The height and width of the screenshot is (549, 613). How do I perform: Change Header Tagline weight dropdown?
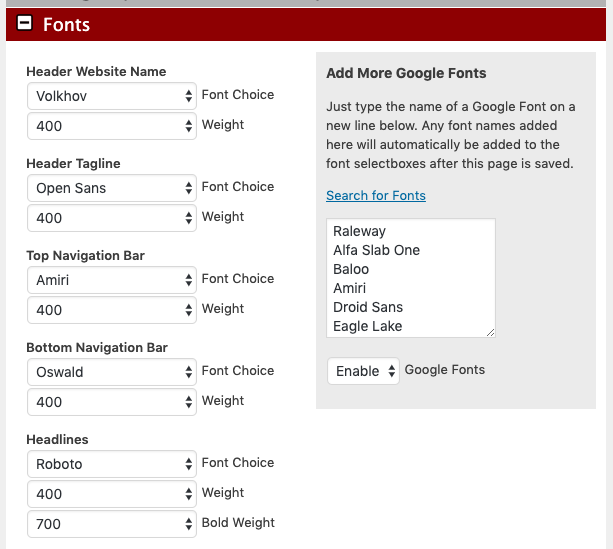point(112,218)
